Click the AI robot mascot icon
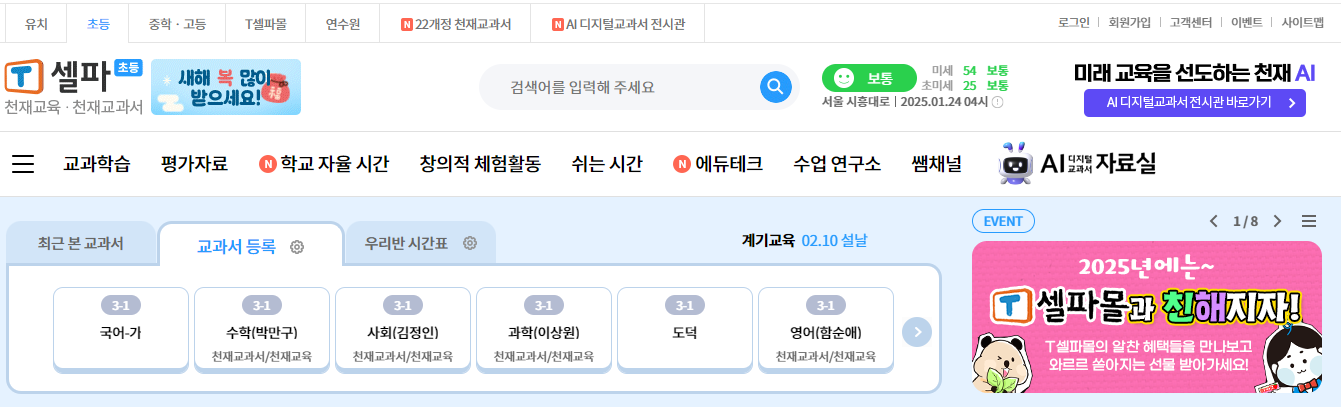 1015,163
